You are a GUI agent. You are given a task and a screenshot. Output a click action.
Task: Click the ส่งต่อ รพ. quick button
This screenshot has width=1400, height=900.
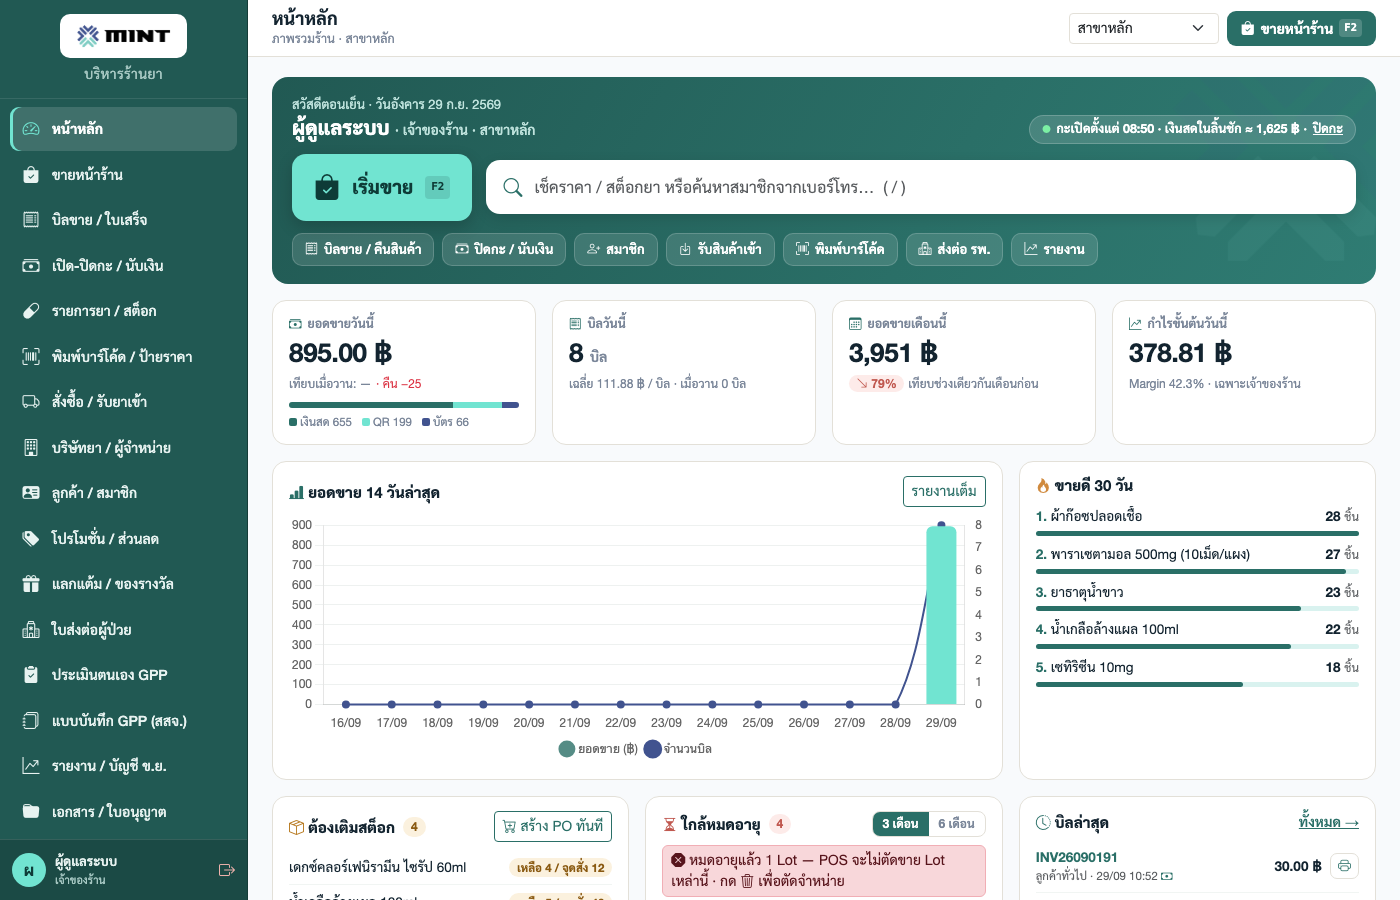pos(954,249)
